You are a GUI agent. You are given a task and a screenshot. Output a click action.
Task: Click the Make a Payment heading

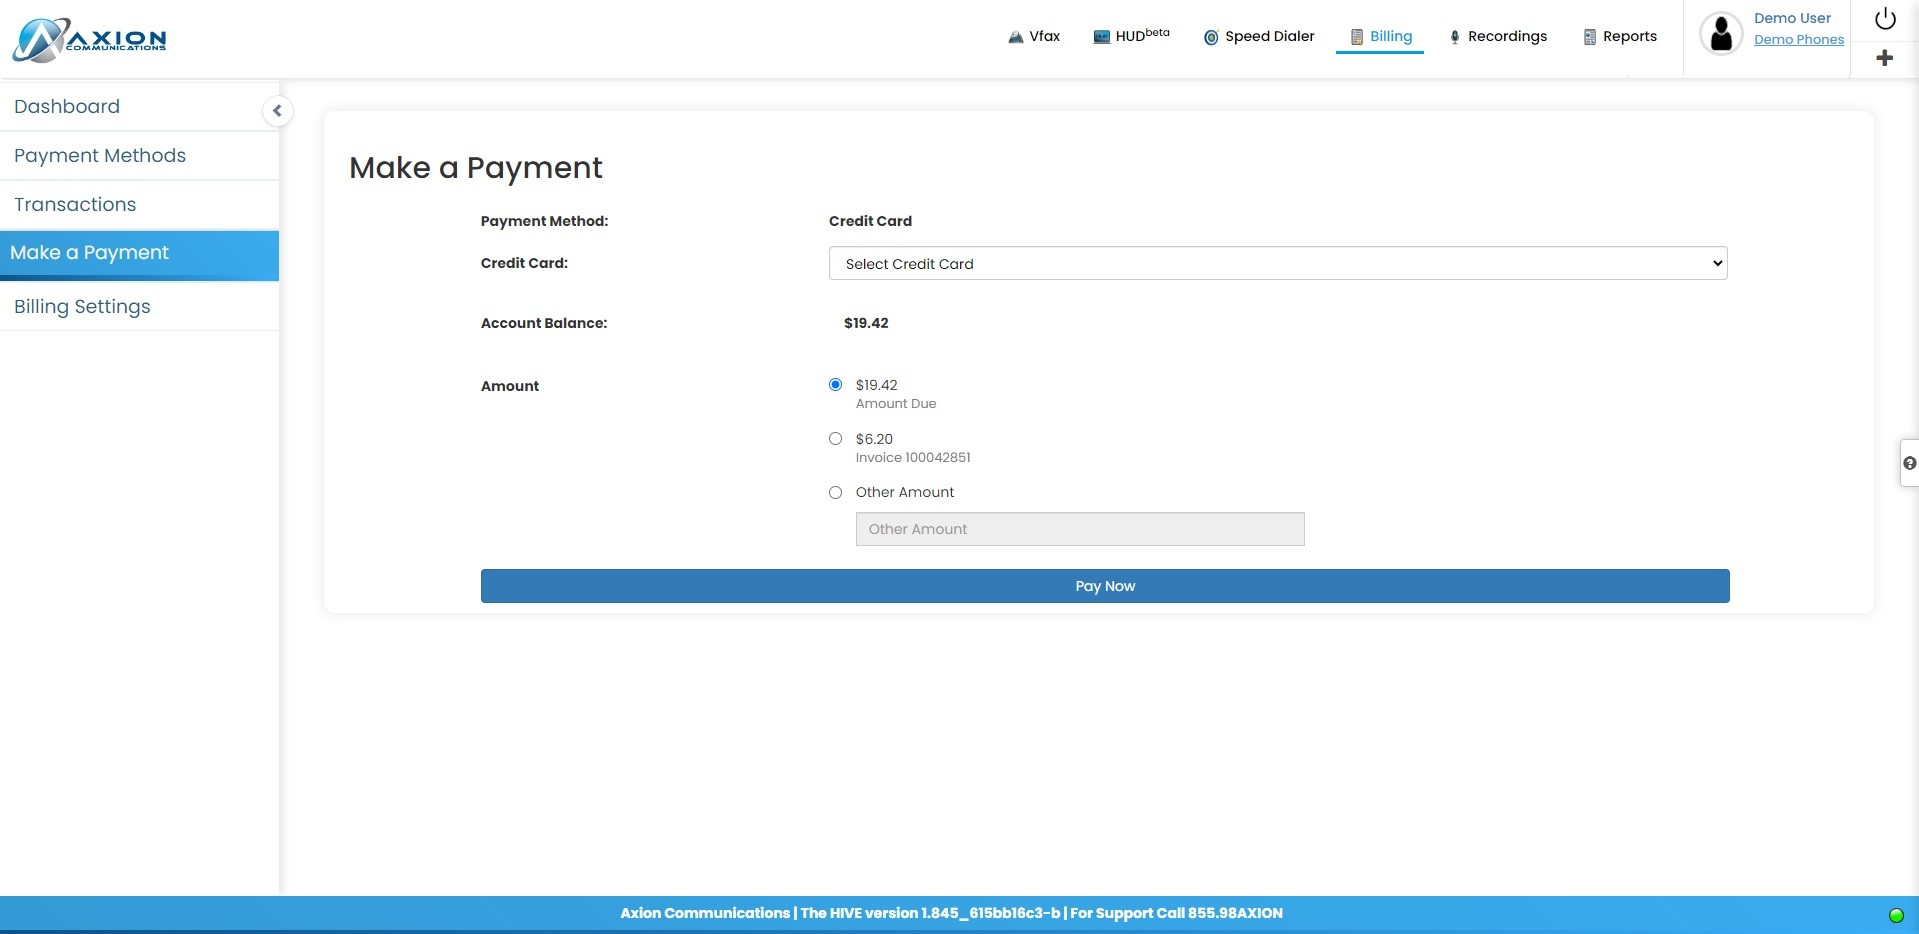(x=476, y=168)
